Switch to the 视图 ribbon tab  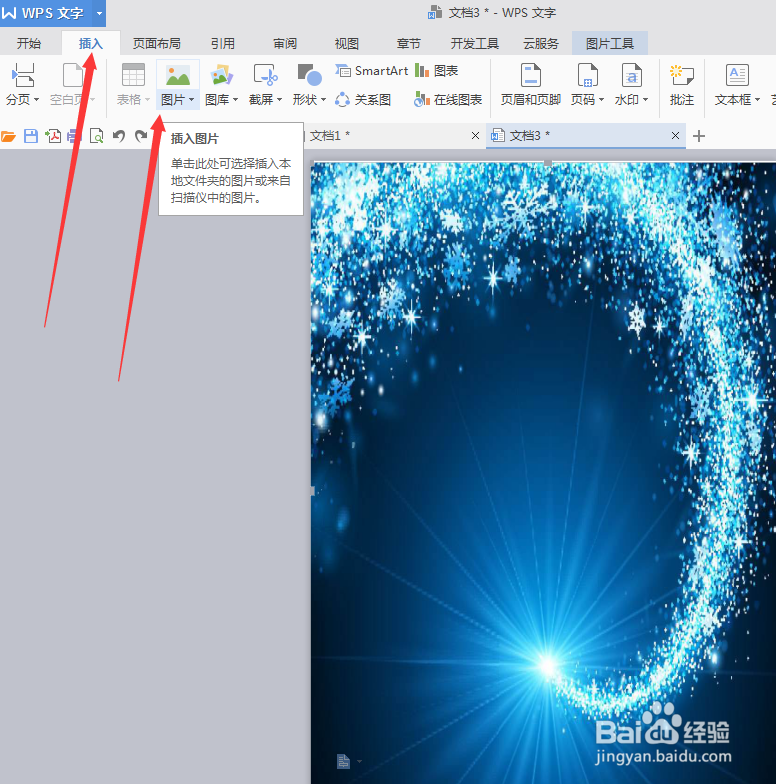click(x=346, y=44)
